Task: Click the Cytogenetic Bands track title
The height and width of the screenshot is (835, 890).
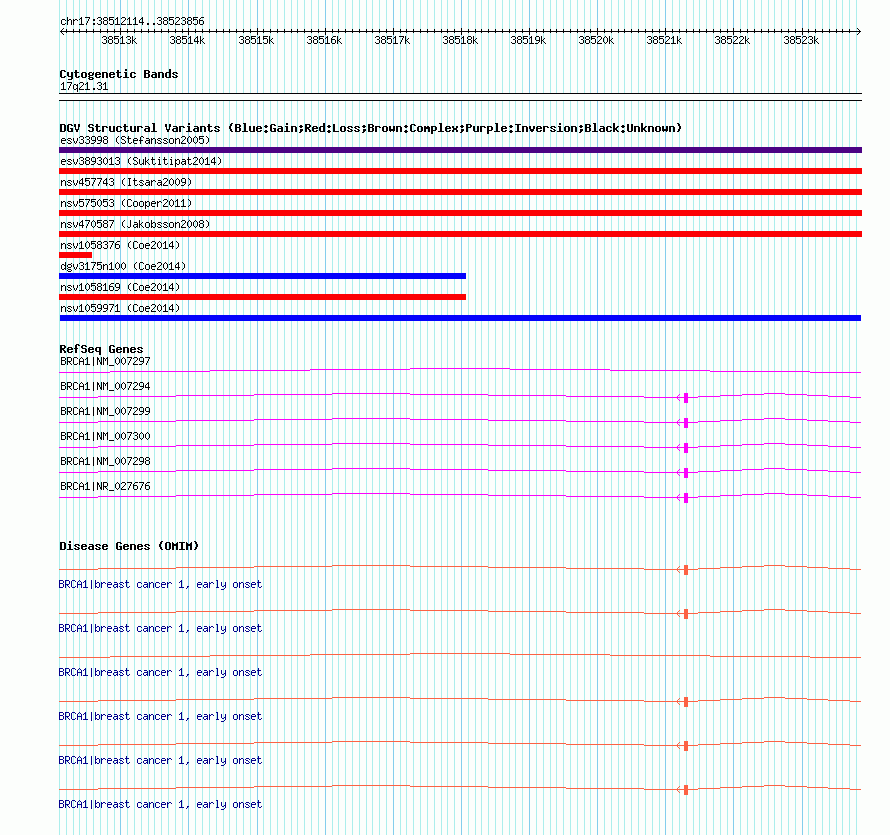Action: [119, 74]
